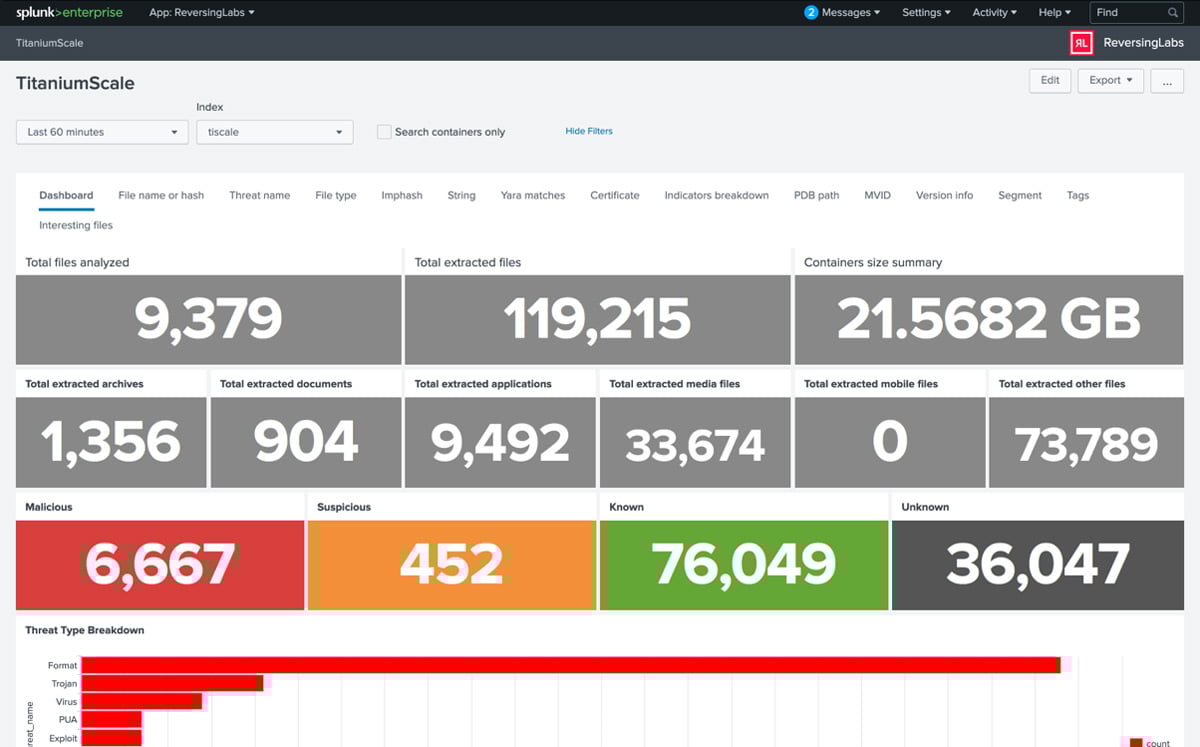
Task: Click the ReversingLabs RL logo icon
Action: (x=1081, y=43)
